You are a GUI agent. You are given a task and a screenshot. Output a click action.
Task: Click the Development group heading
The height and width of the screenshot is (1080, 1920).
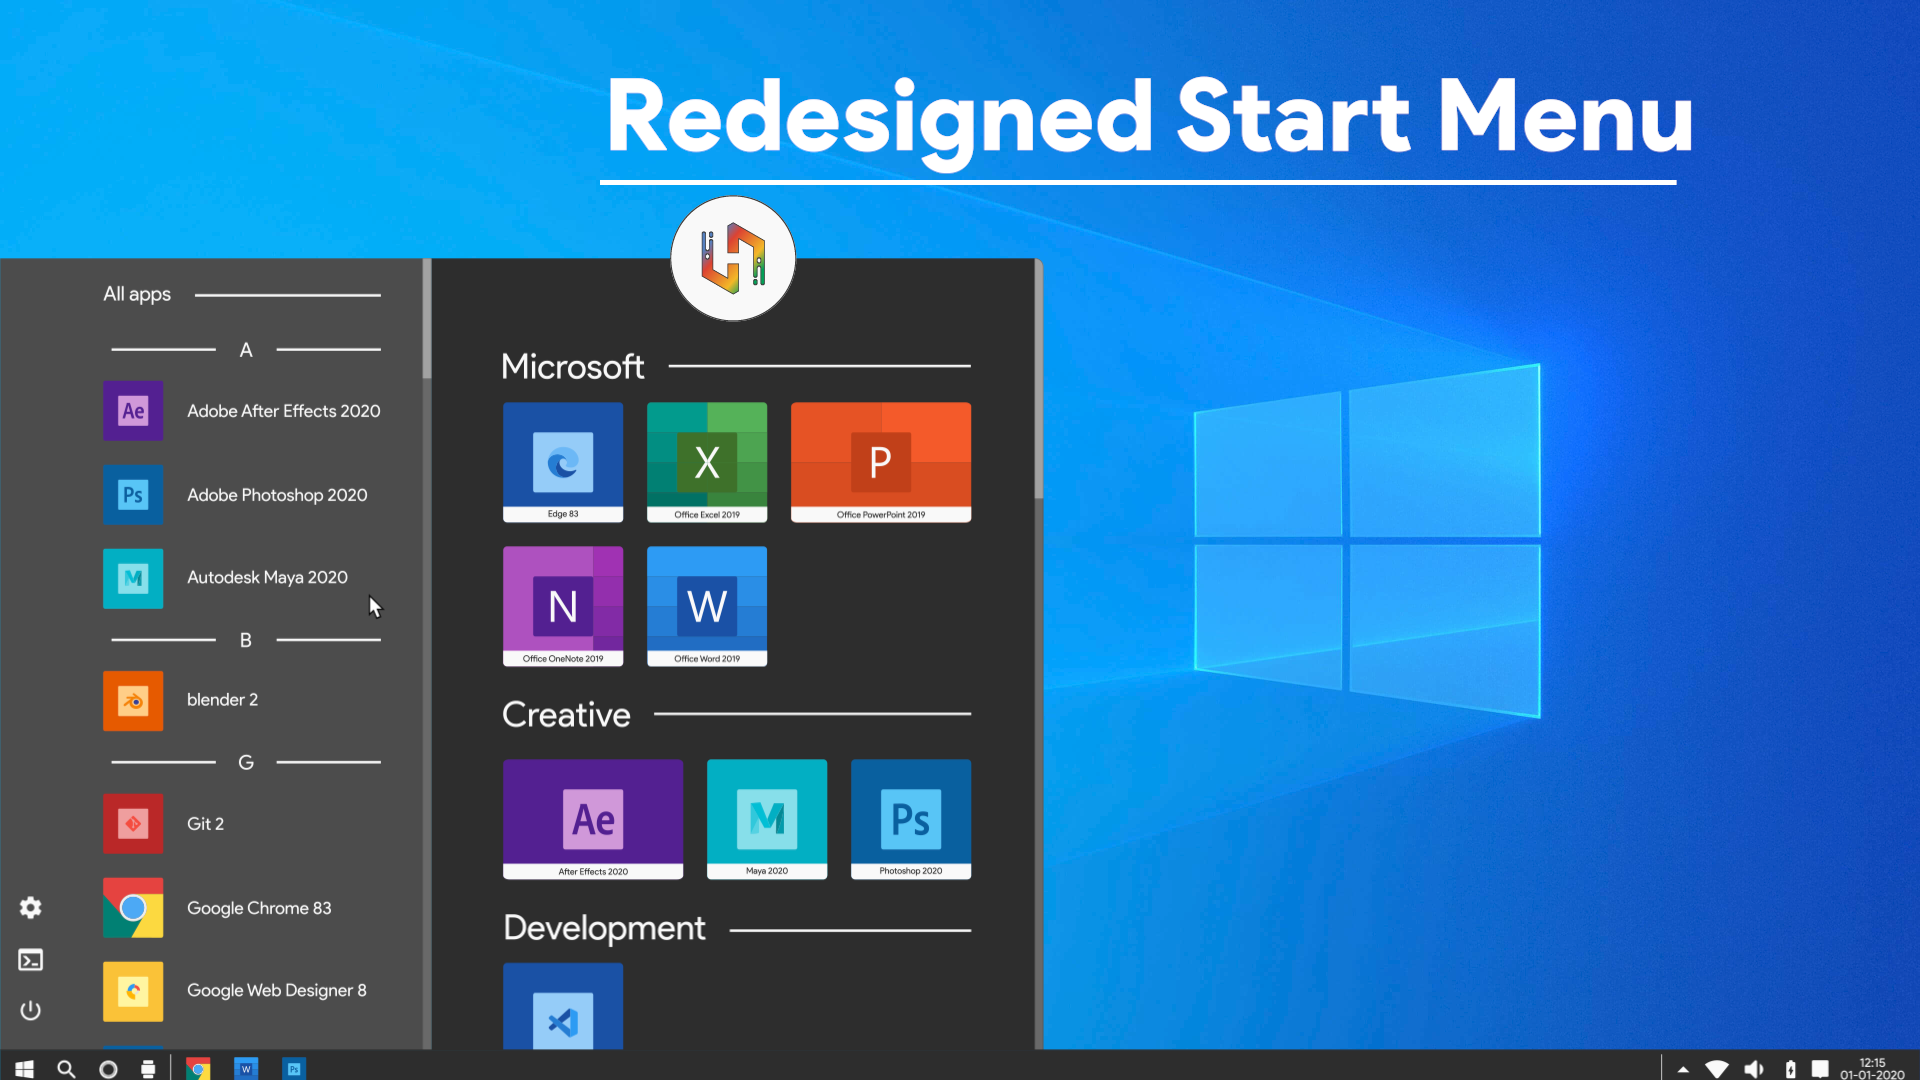click(604, 929)
